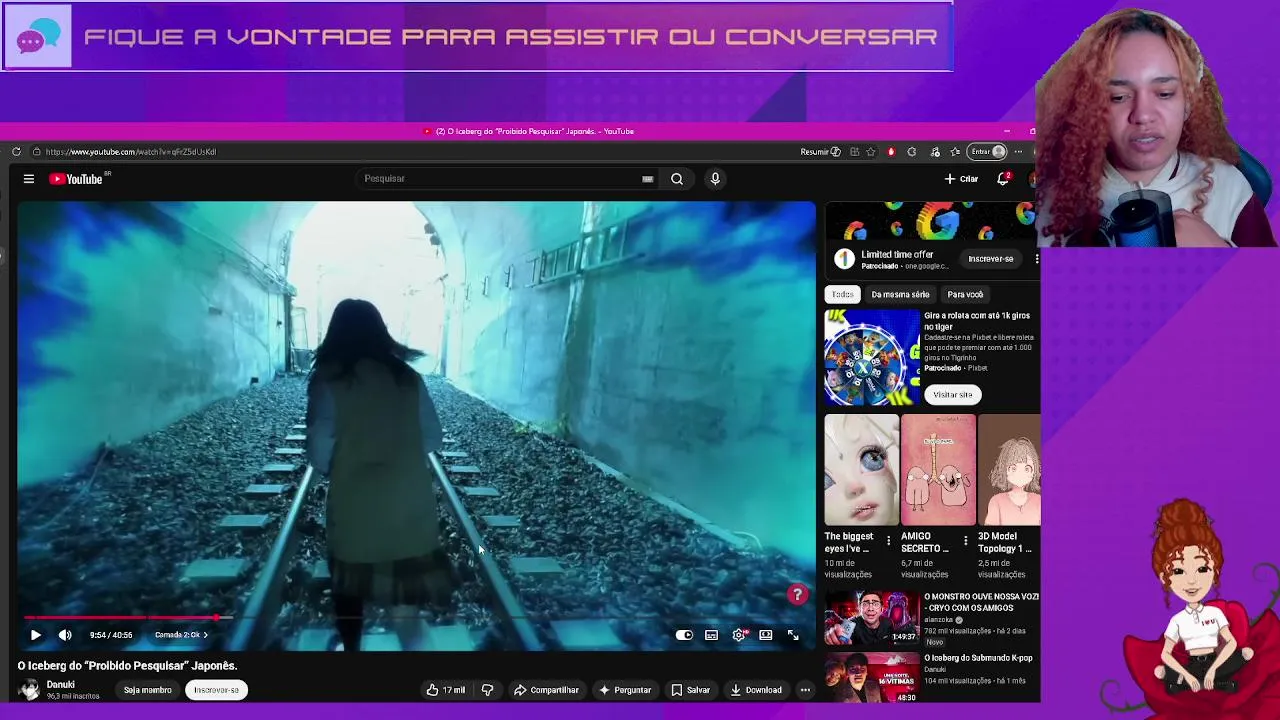
Task: Mute the video volume speaker icon
Action: coord(65,635)
